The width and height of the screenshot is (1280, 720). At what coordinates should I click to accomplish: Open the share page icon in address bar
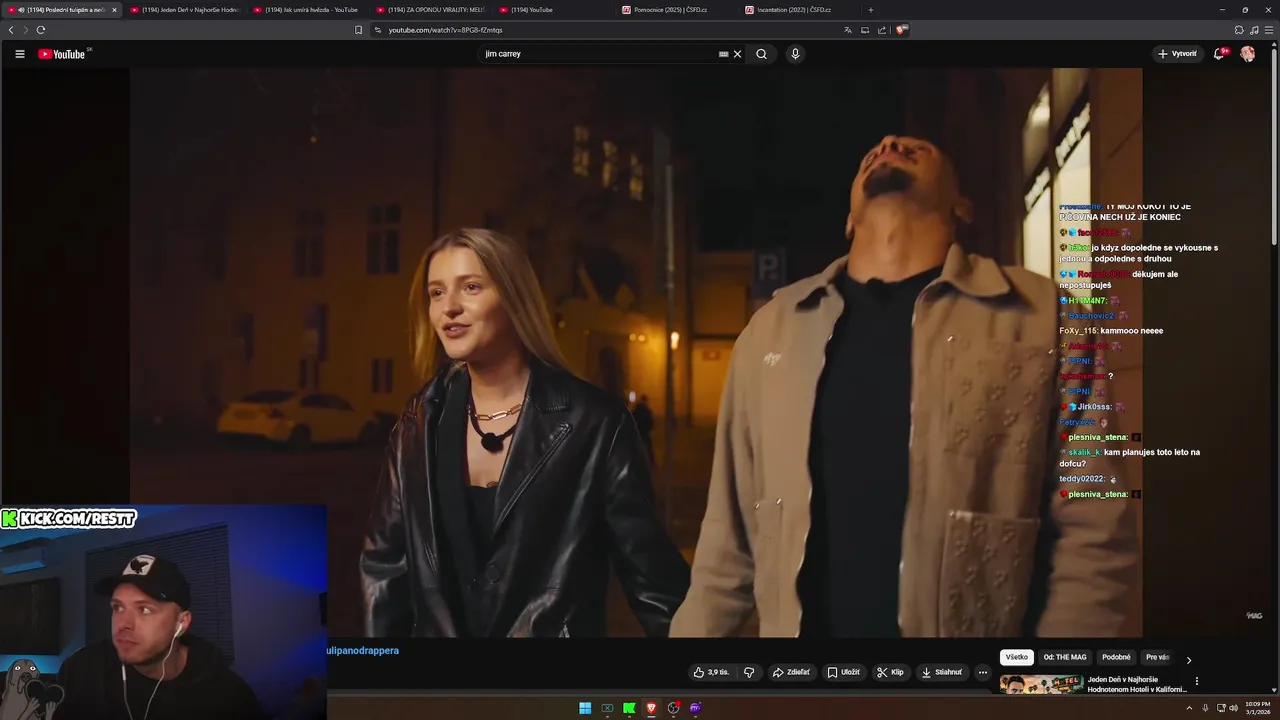click(882, 30)
